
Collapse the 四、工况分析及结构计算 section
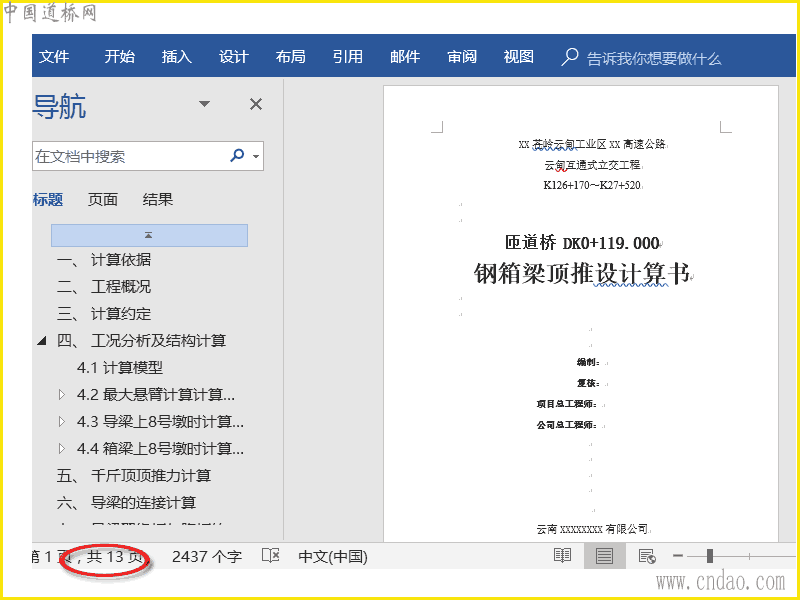(x=42, y=340)
